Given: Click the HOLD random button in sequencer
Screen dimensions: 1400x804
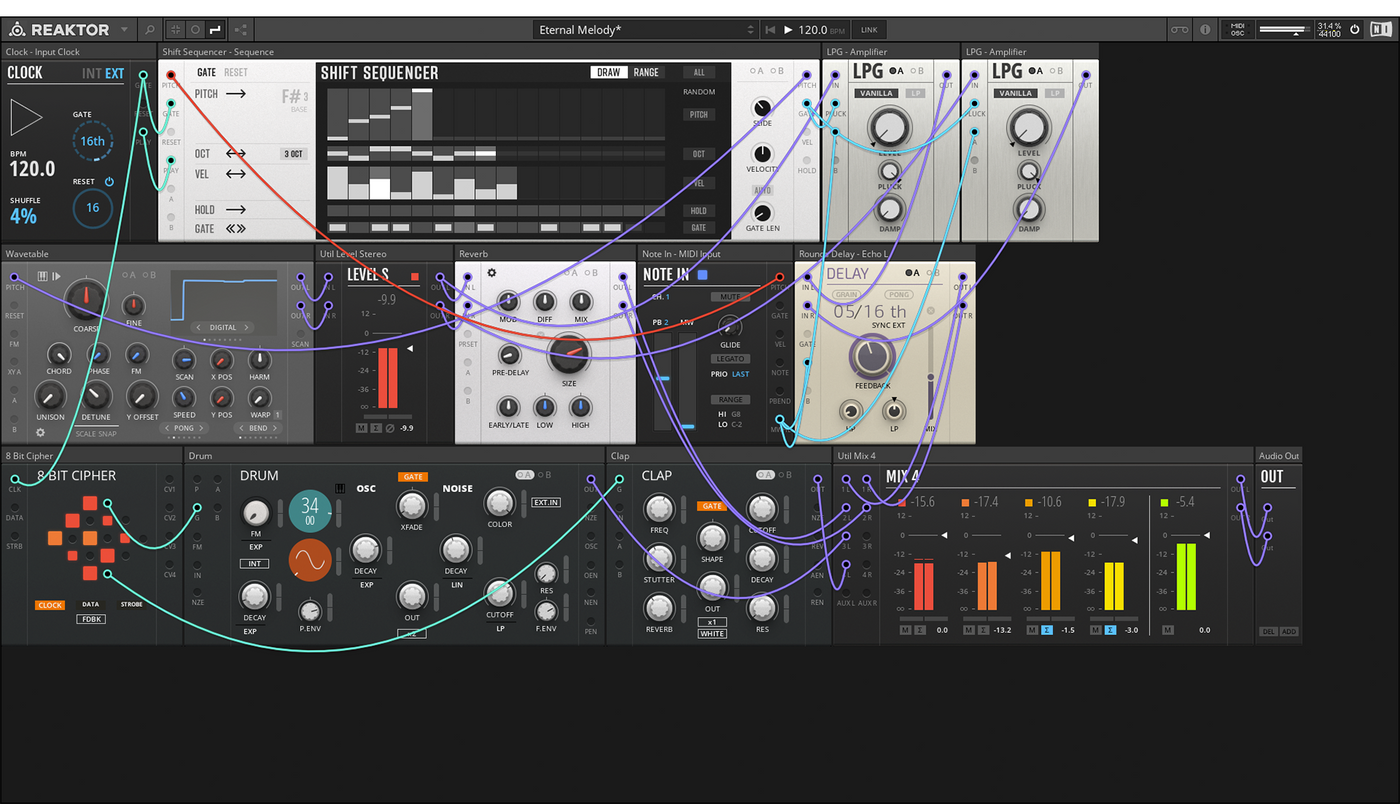Looking at the screenshot, I should [699, 211].
